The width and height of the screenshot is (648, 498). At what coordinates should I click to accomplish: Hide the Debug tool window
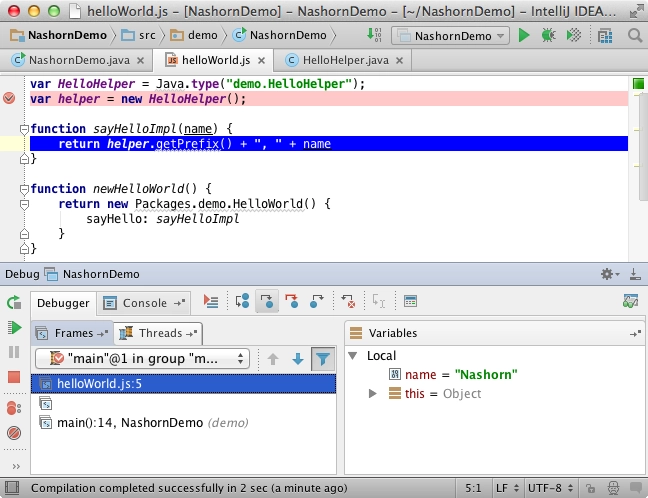[x=635, y=274]
